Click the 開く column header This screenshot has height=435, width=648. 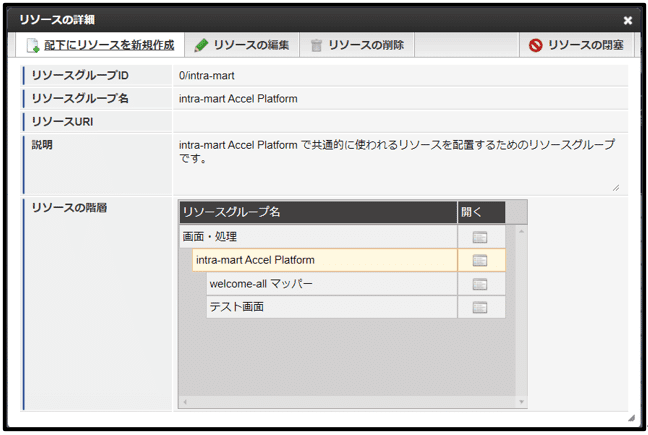(x=481, y=212)
